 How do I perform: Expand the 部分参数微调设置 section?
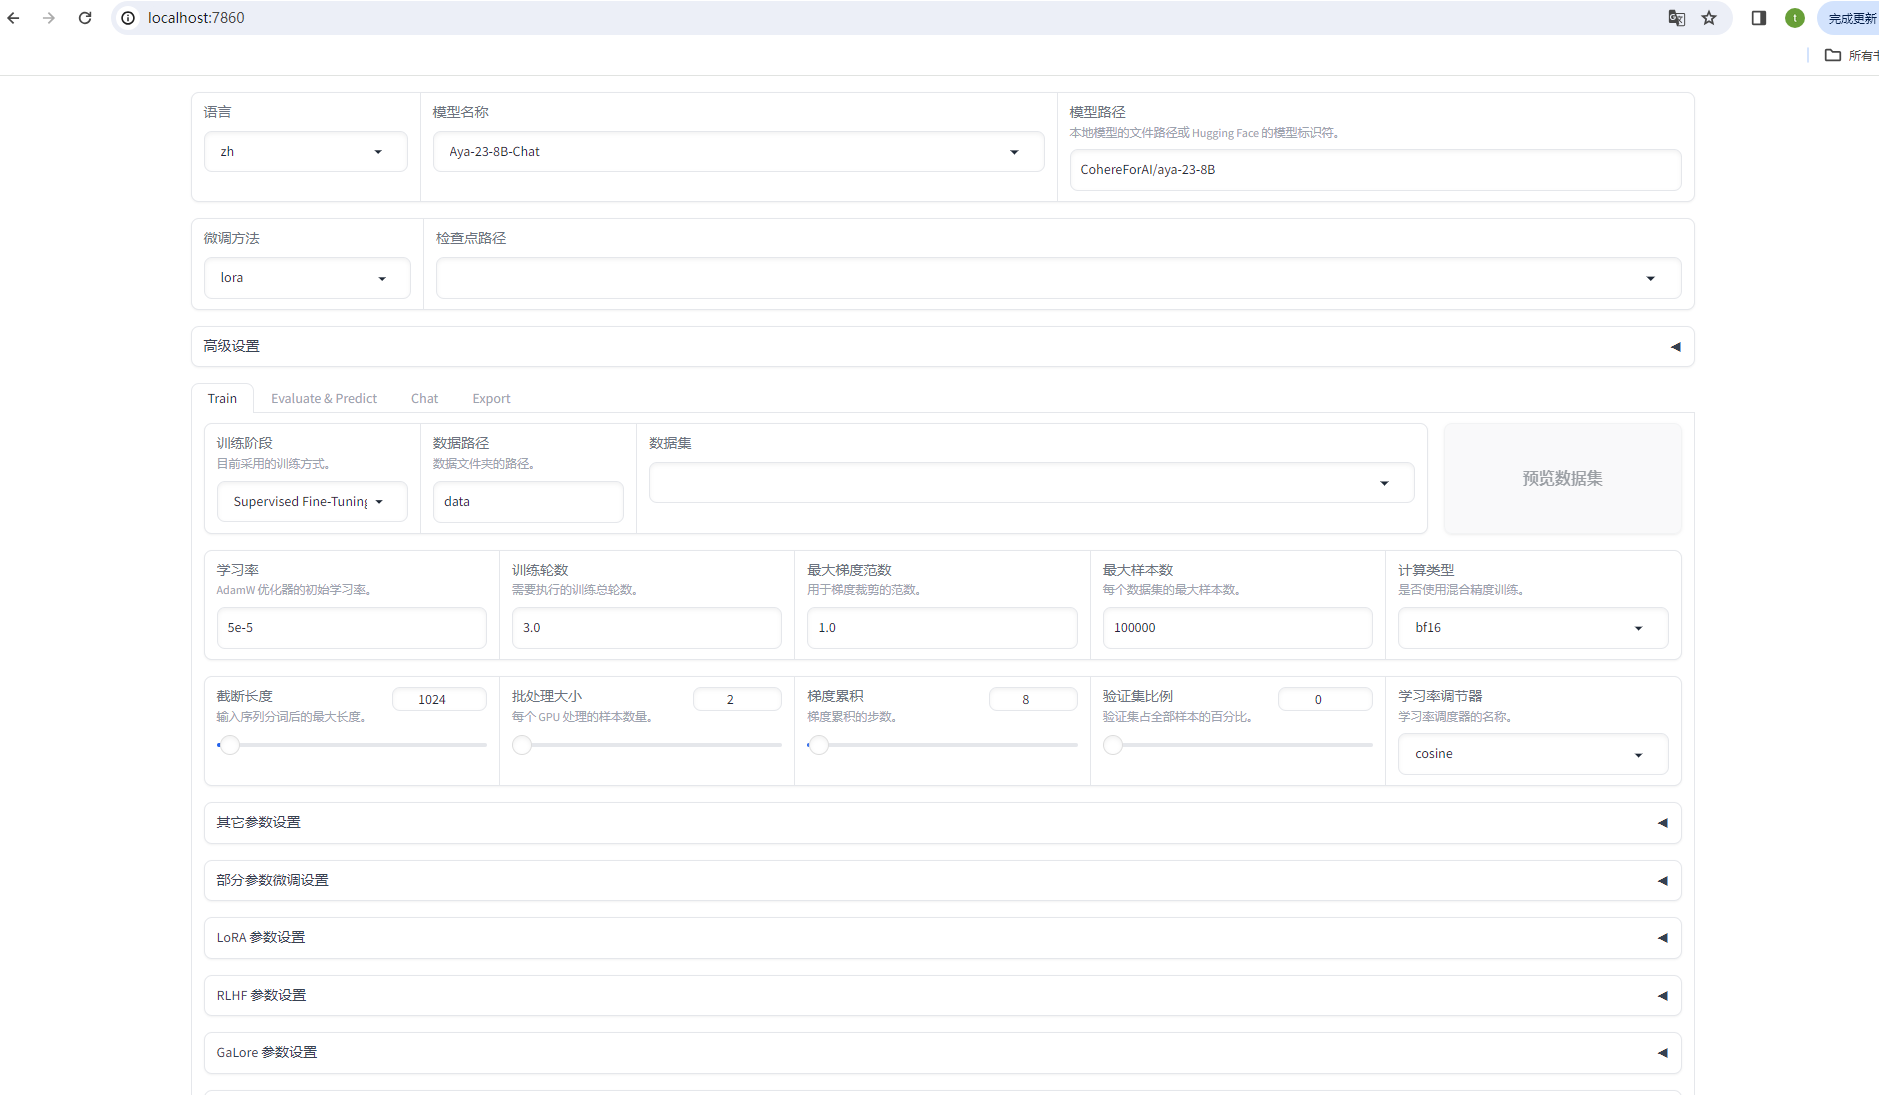pos(942,881)
